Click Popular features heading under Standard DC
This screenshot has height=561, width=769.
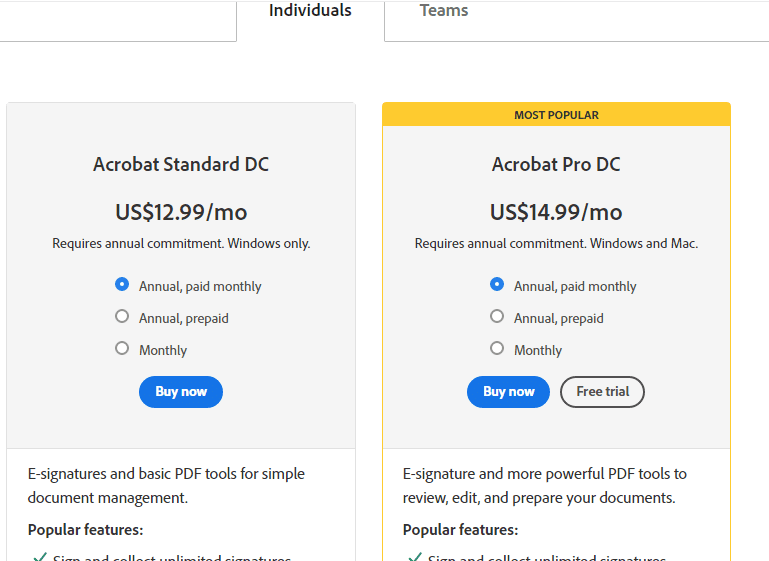[x=85, y=530]
